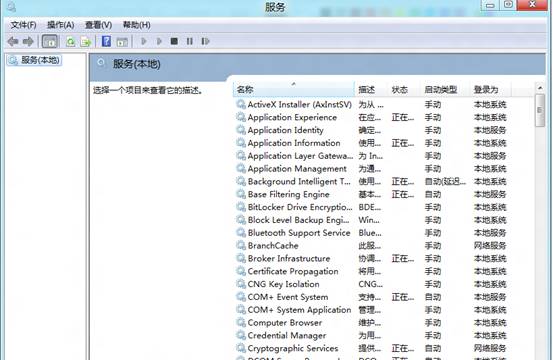
Task: Click gear icon beside Bluetooth Support Service
Action: pyautogui.click(x=241, y=232)
